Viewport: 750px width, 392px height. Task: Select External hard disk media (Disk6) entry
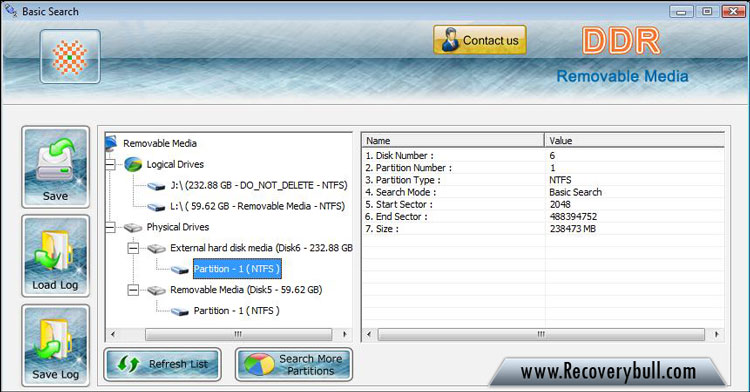pos(261,248)
